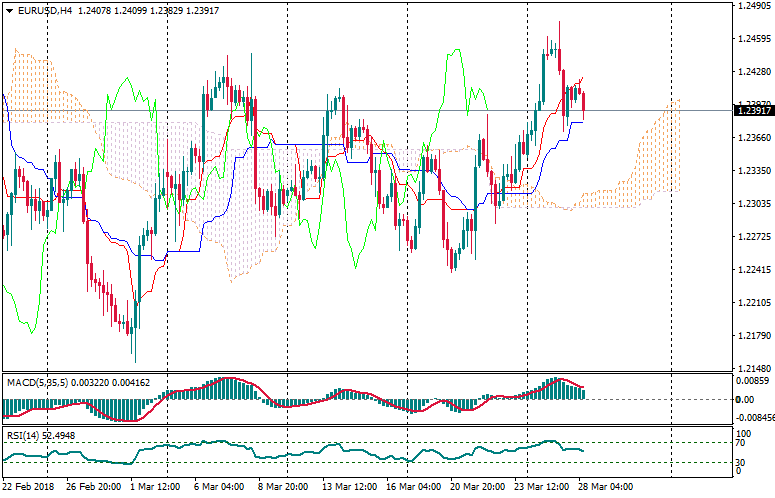Click the triangle arrow beside EURUSD,H4
Screen dimensions: 775x498
pyautogui.click(x=8, y=10)
